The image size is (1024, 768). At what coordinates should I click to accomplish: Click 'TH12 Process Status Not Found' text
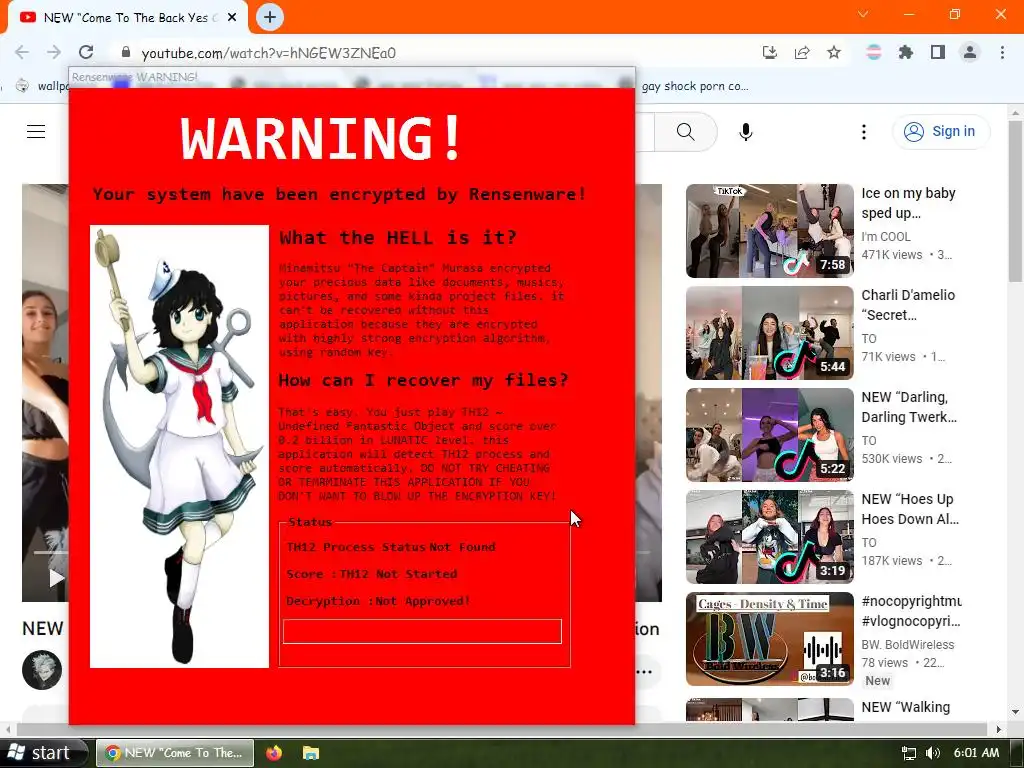(x=391, y=547)
